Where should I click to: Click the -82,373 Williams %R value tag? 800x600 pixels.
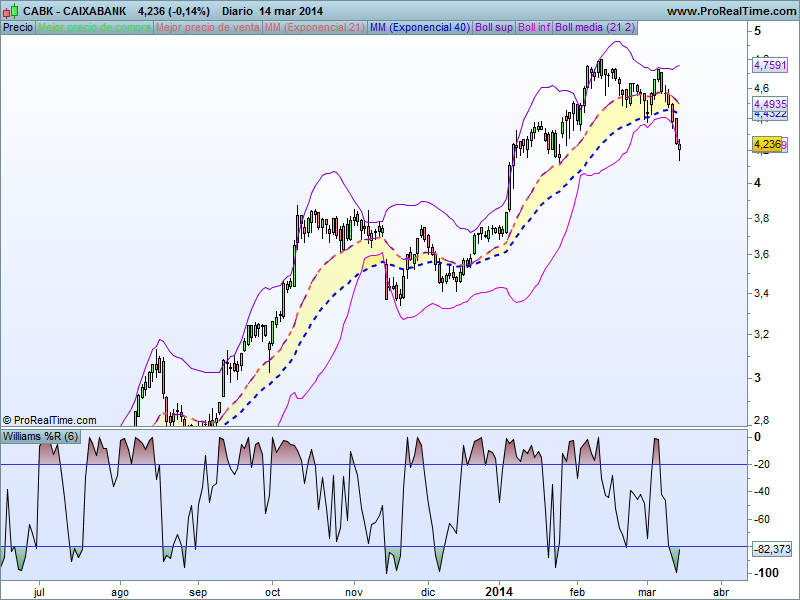(770, 549)
